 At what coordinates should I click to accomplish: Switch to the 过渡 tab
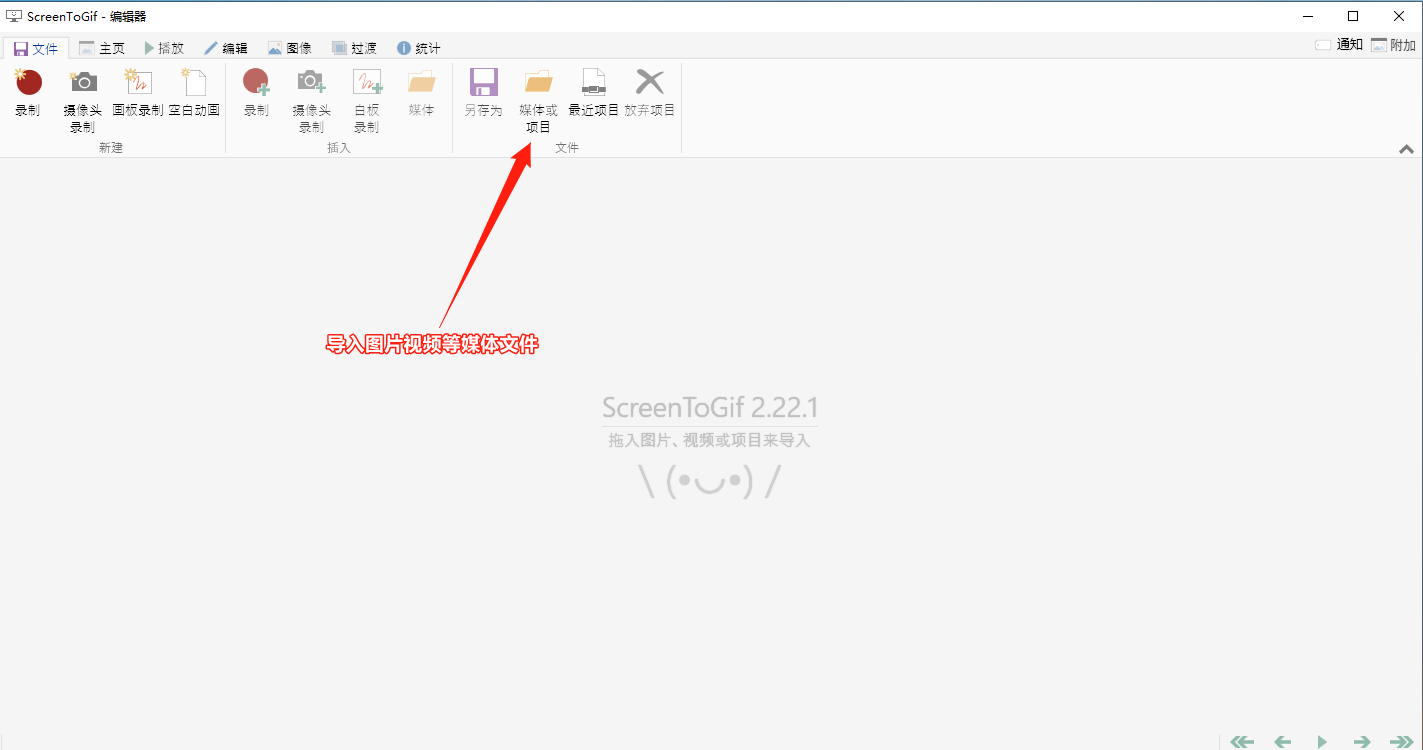click(354, 48)
